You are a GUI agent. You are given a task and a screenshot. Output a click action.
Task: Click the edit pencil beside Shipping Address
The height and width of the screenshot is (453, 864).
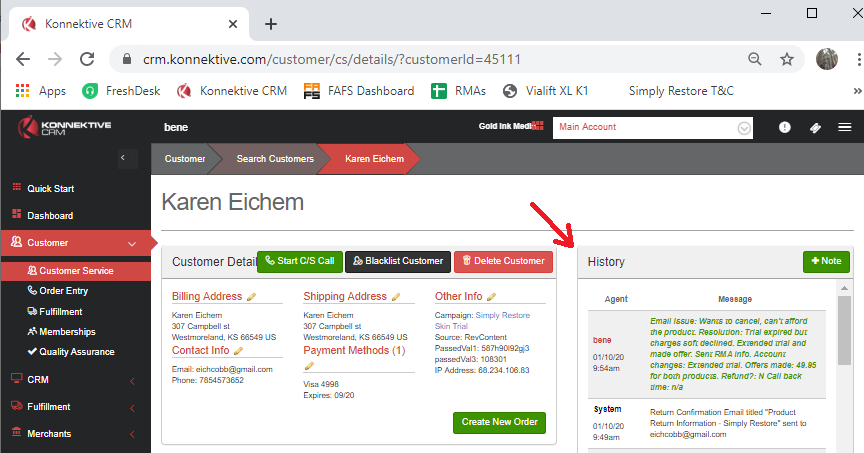(397, 297)
